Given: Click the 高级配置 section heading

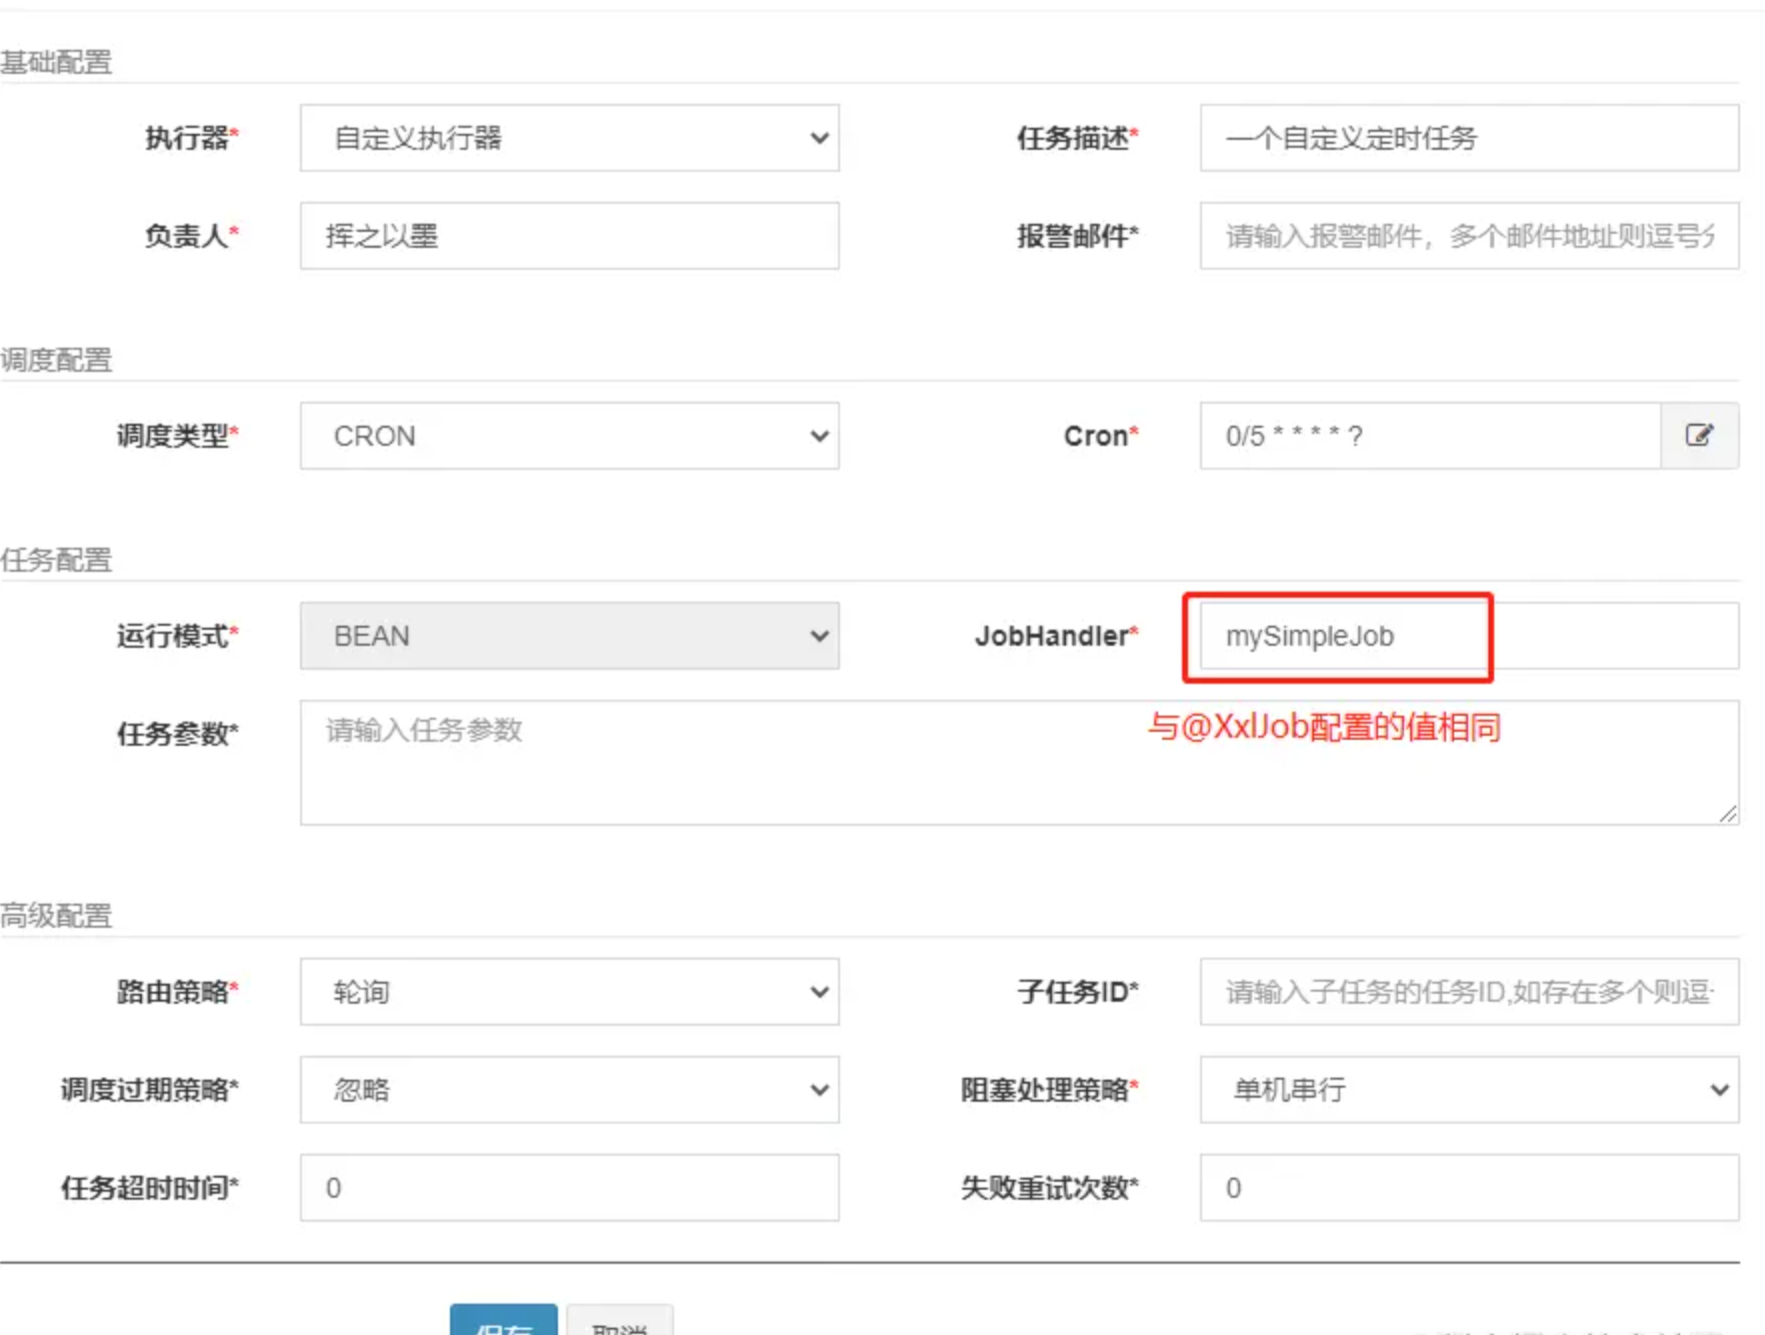Looking at the screenshot, I should pos(56,916).
